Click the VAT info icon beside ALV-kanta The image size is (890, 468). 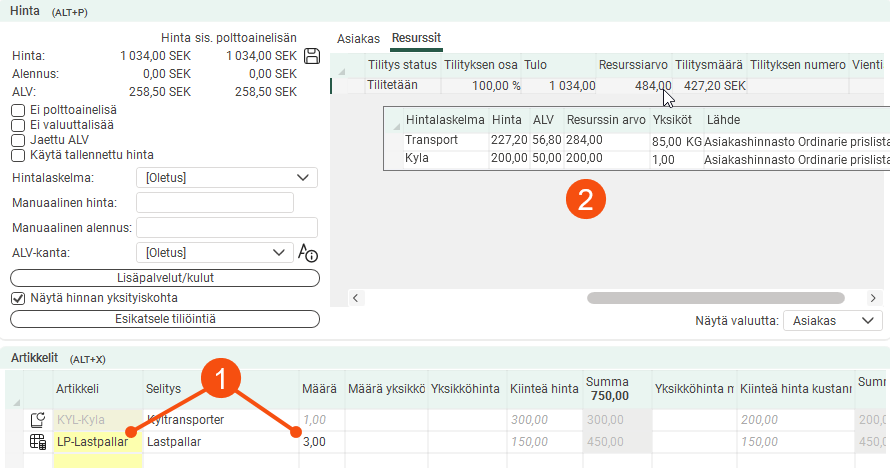308,253
